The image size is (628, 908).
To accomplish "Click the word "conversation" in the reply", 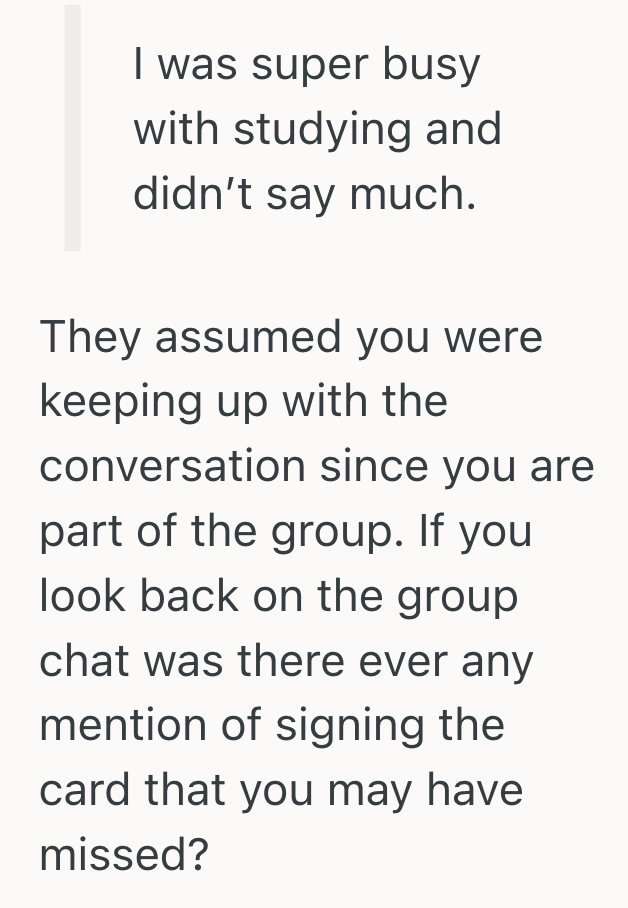I will click(x=173, y=467).
